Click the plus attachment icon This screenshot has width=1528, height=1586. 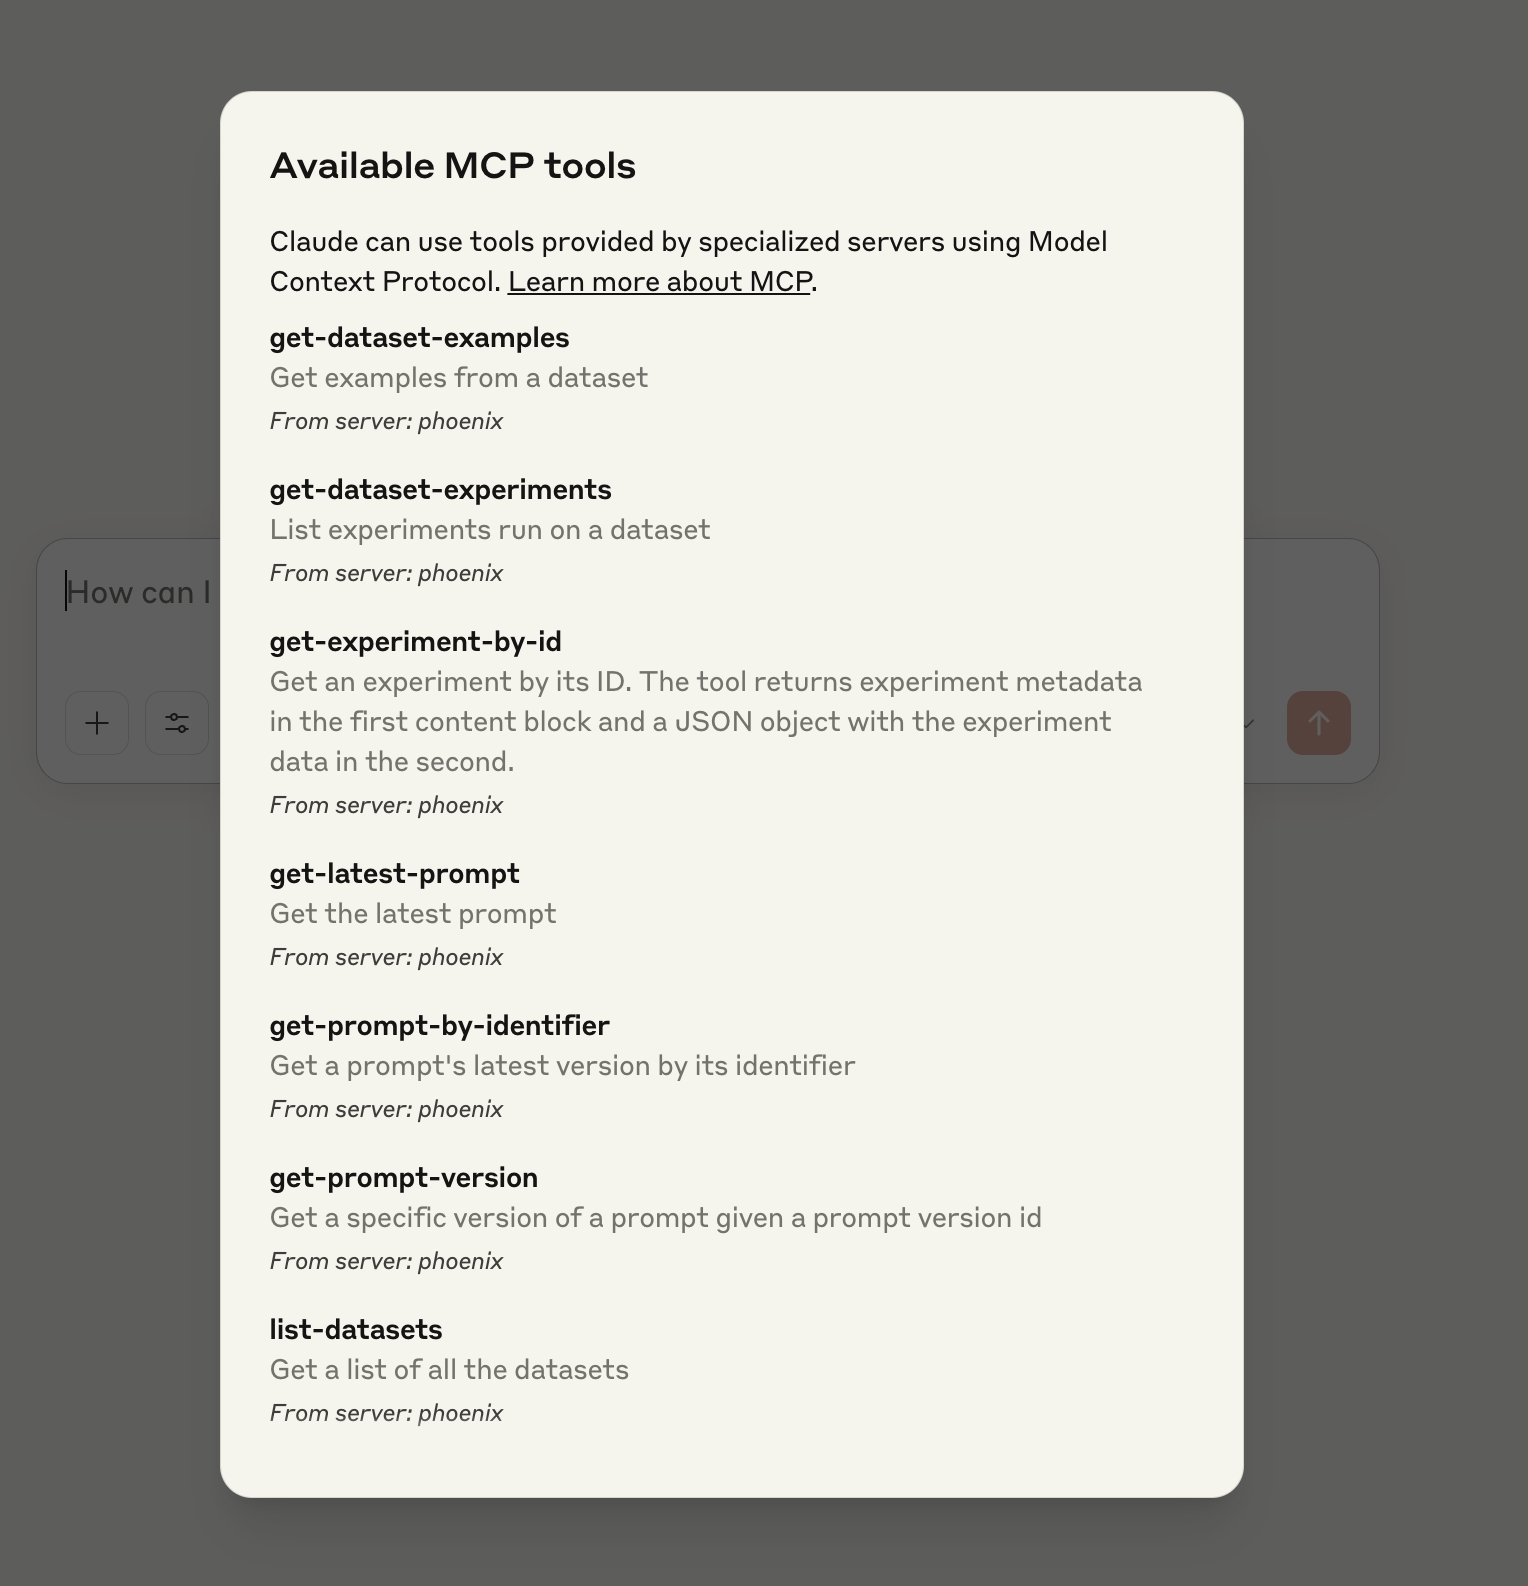click(97, 723)
